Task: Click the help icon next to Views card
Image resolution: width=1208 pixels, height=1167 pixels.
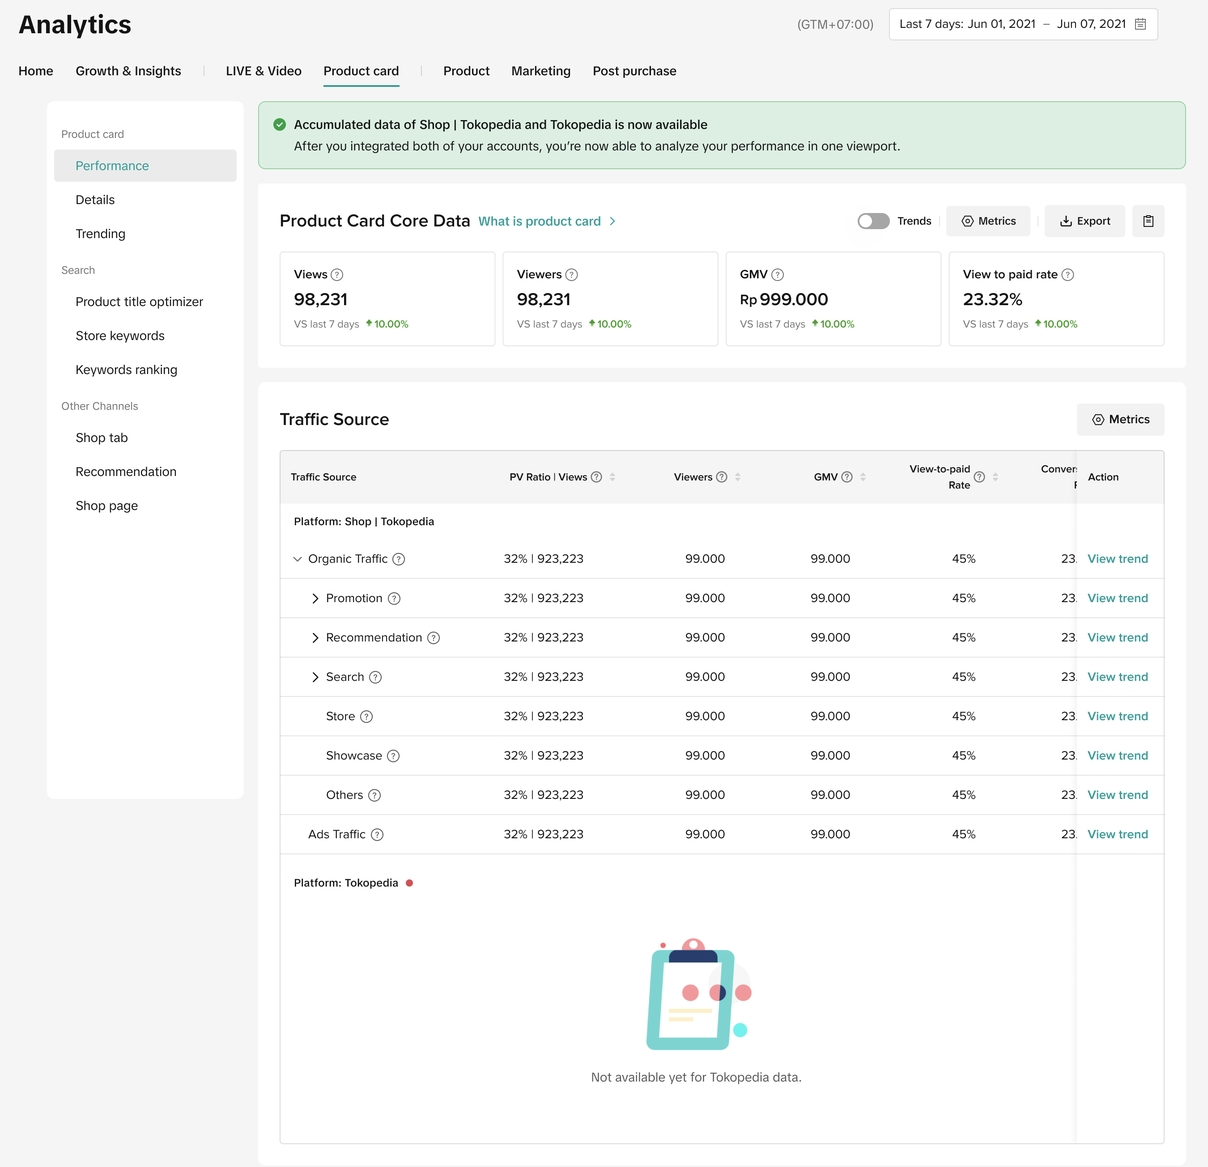Action: 337,275
